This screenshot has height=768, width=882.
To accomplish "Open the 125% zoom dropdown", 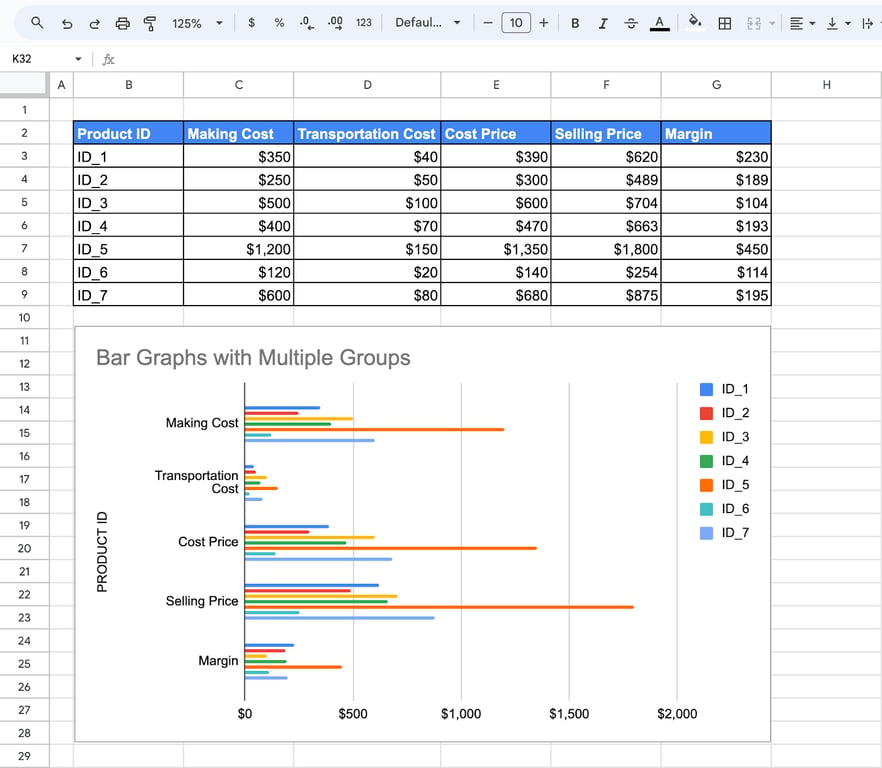I will tap(197, 23).
